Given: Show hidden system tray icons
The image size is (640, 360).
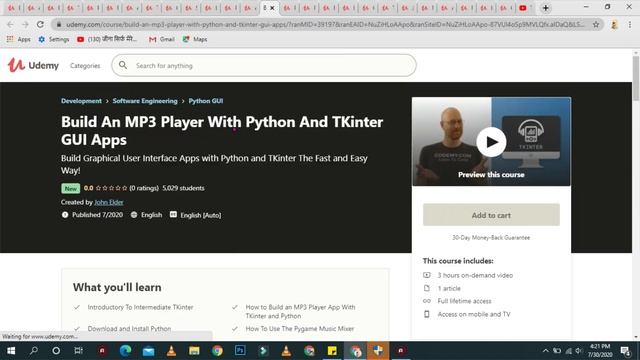Looking at the screenshot, I should (545, 351).
